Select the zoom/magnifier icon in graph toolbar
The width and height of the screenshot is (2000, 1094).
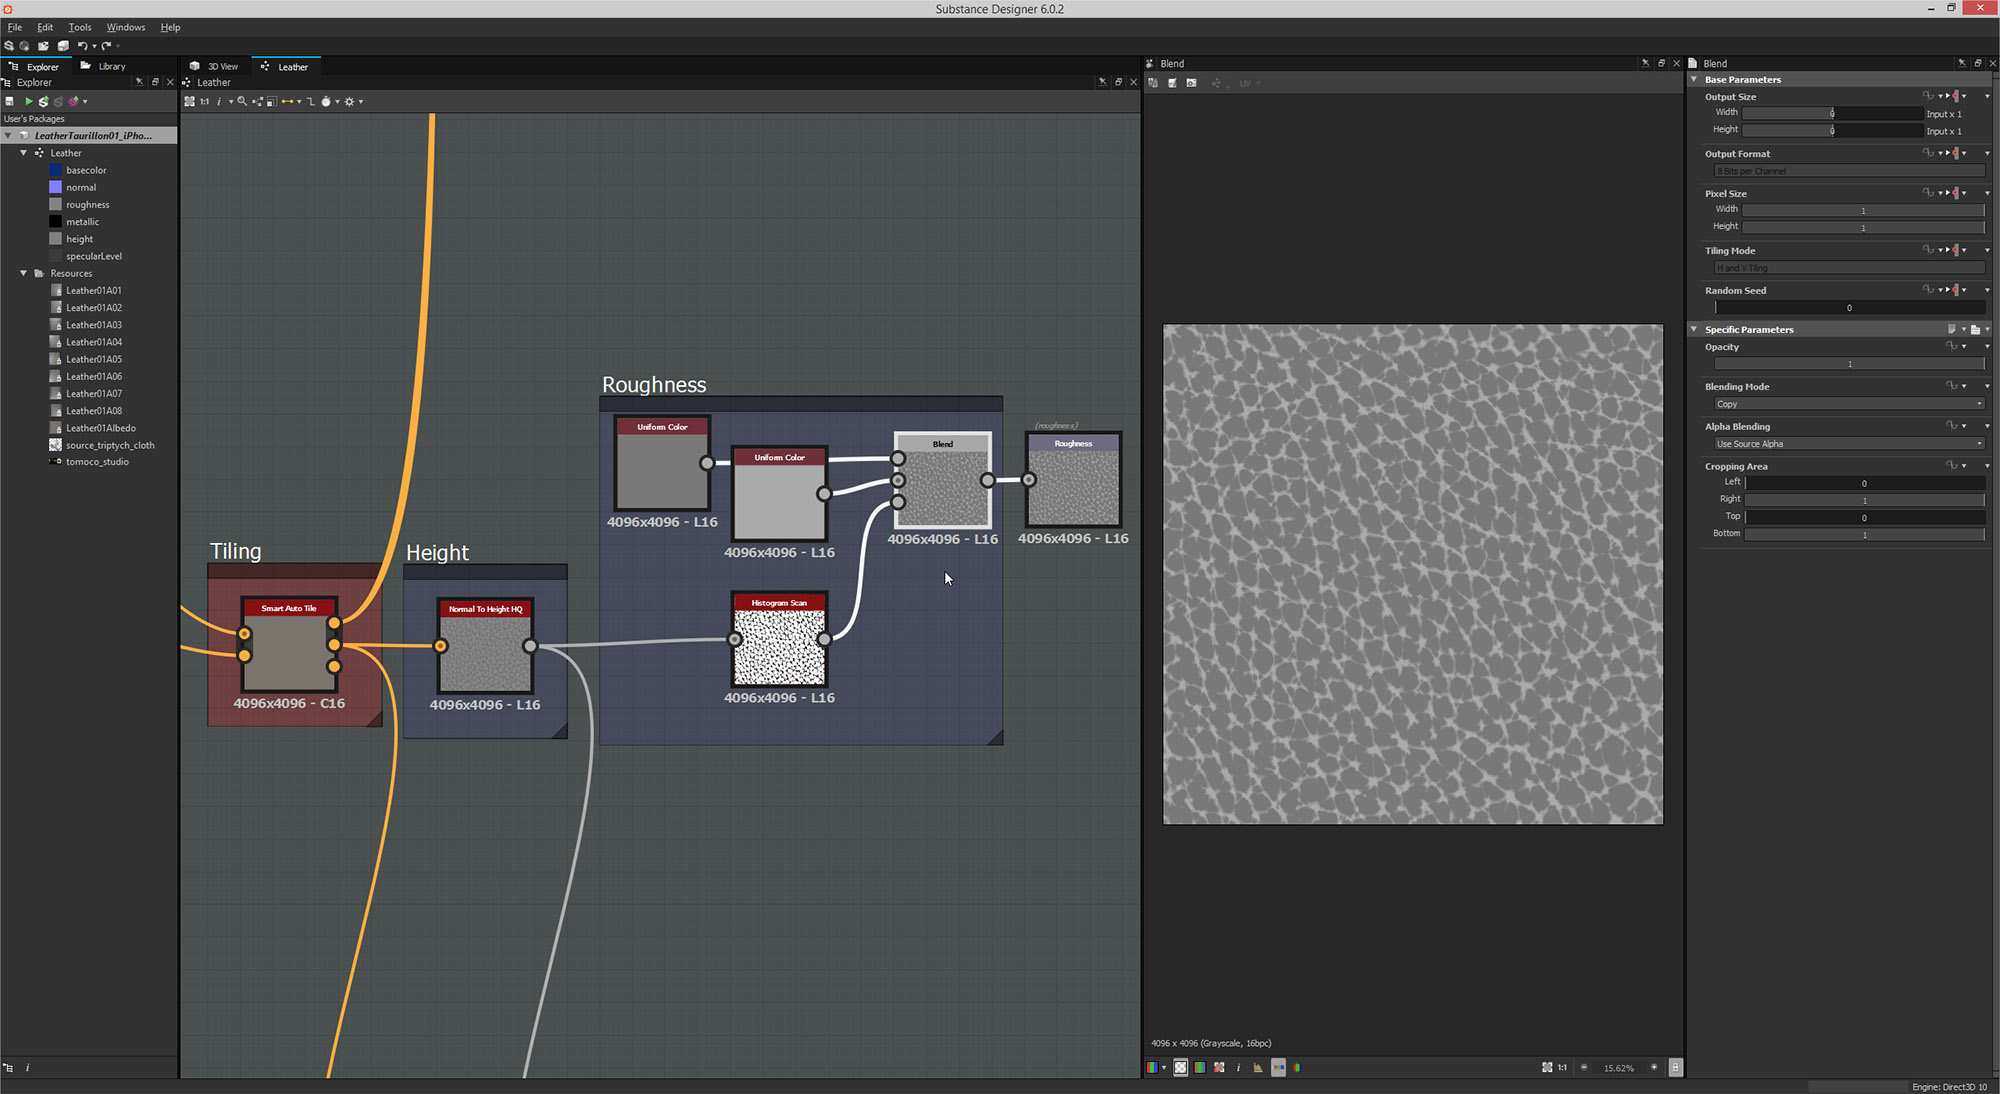[242, 101]
